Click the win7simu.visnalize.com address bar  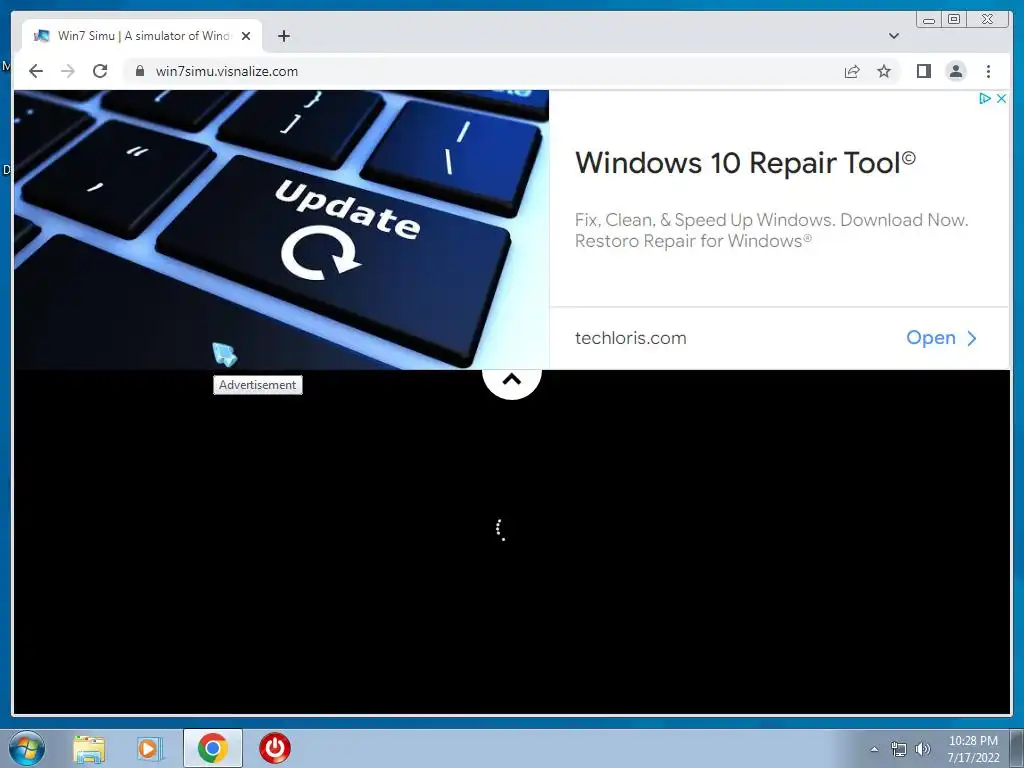pyautogui.click(x=483, y=71)
